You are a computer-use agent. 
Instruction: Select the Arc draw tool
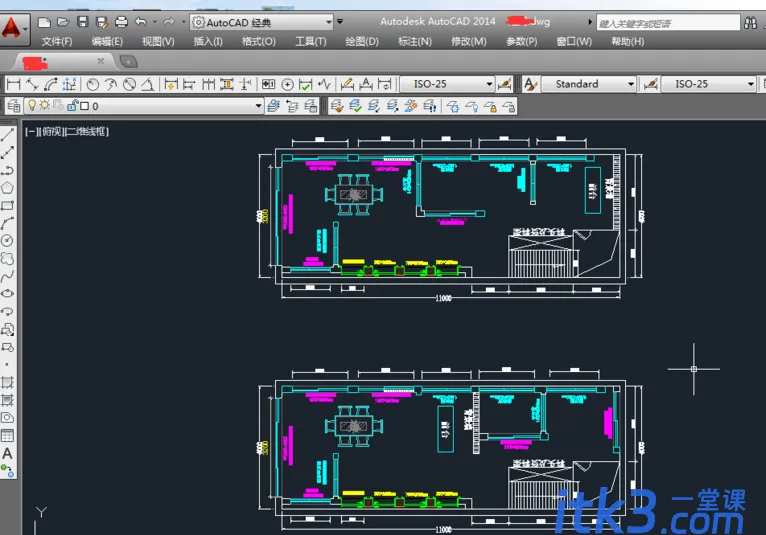[x=7, y=223]
